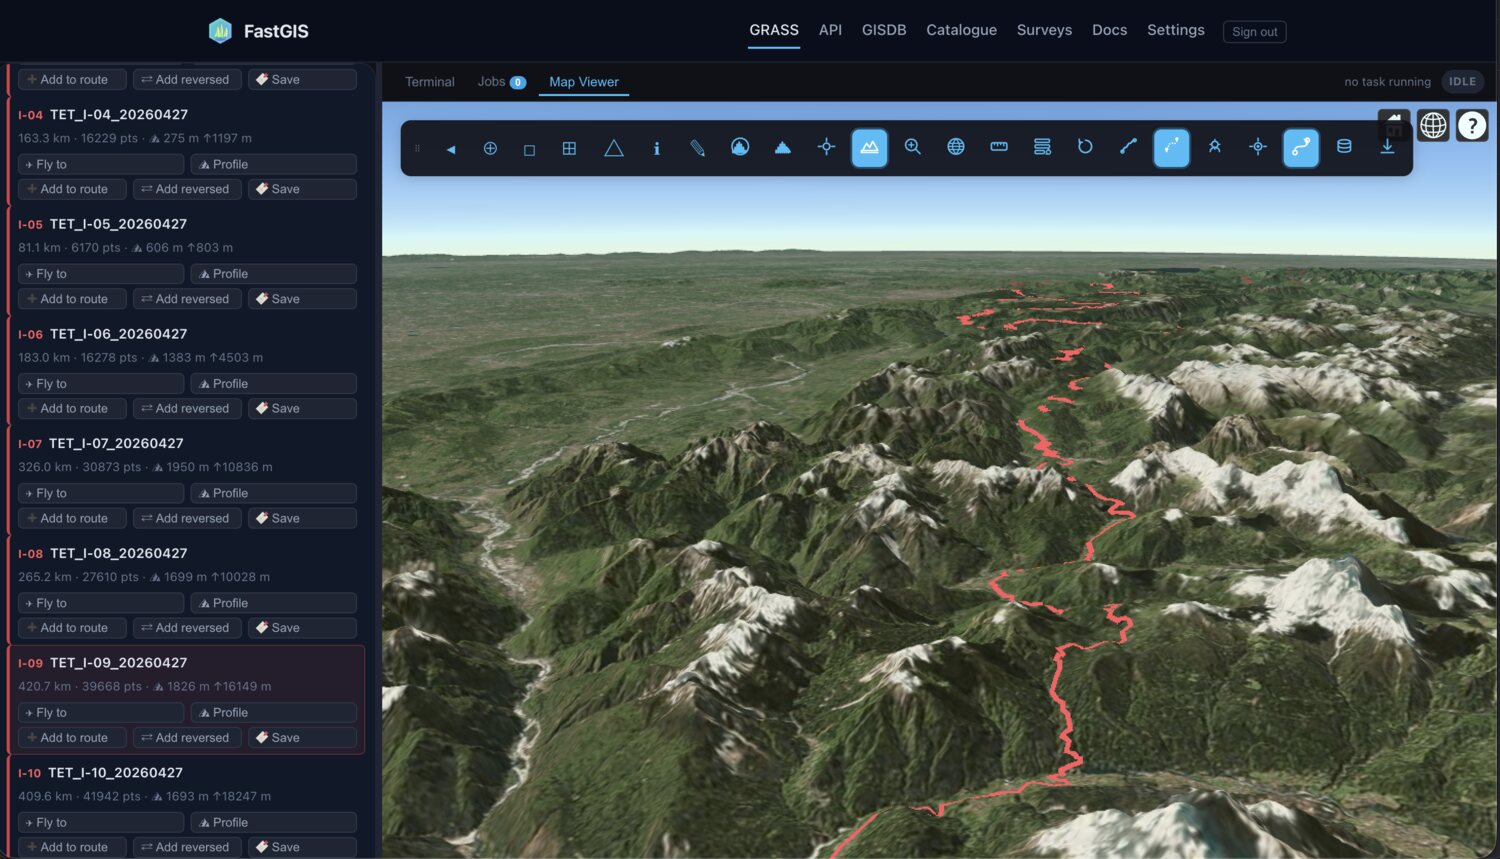The height and width of the screenshot is (859, 1500).
Task: Open the GRASS navigation tab
Action: pyautogui.click(x=774, y=30)
